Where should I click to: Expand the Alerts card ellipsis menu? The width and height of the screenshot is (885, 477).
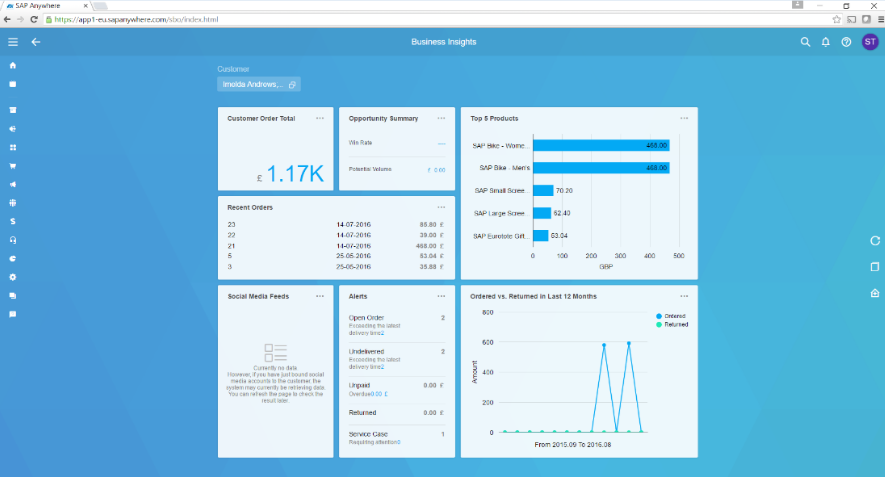tap(441, 296)
